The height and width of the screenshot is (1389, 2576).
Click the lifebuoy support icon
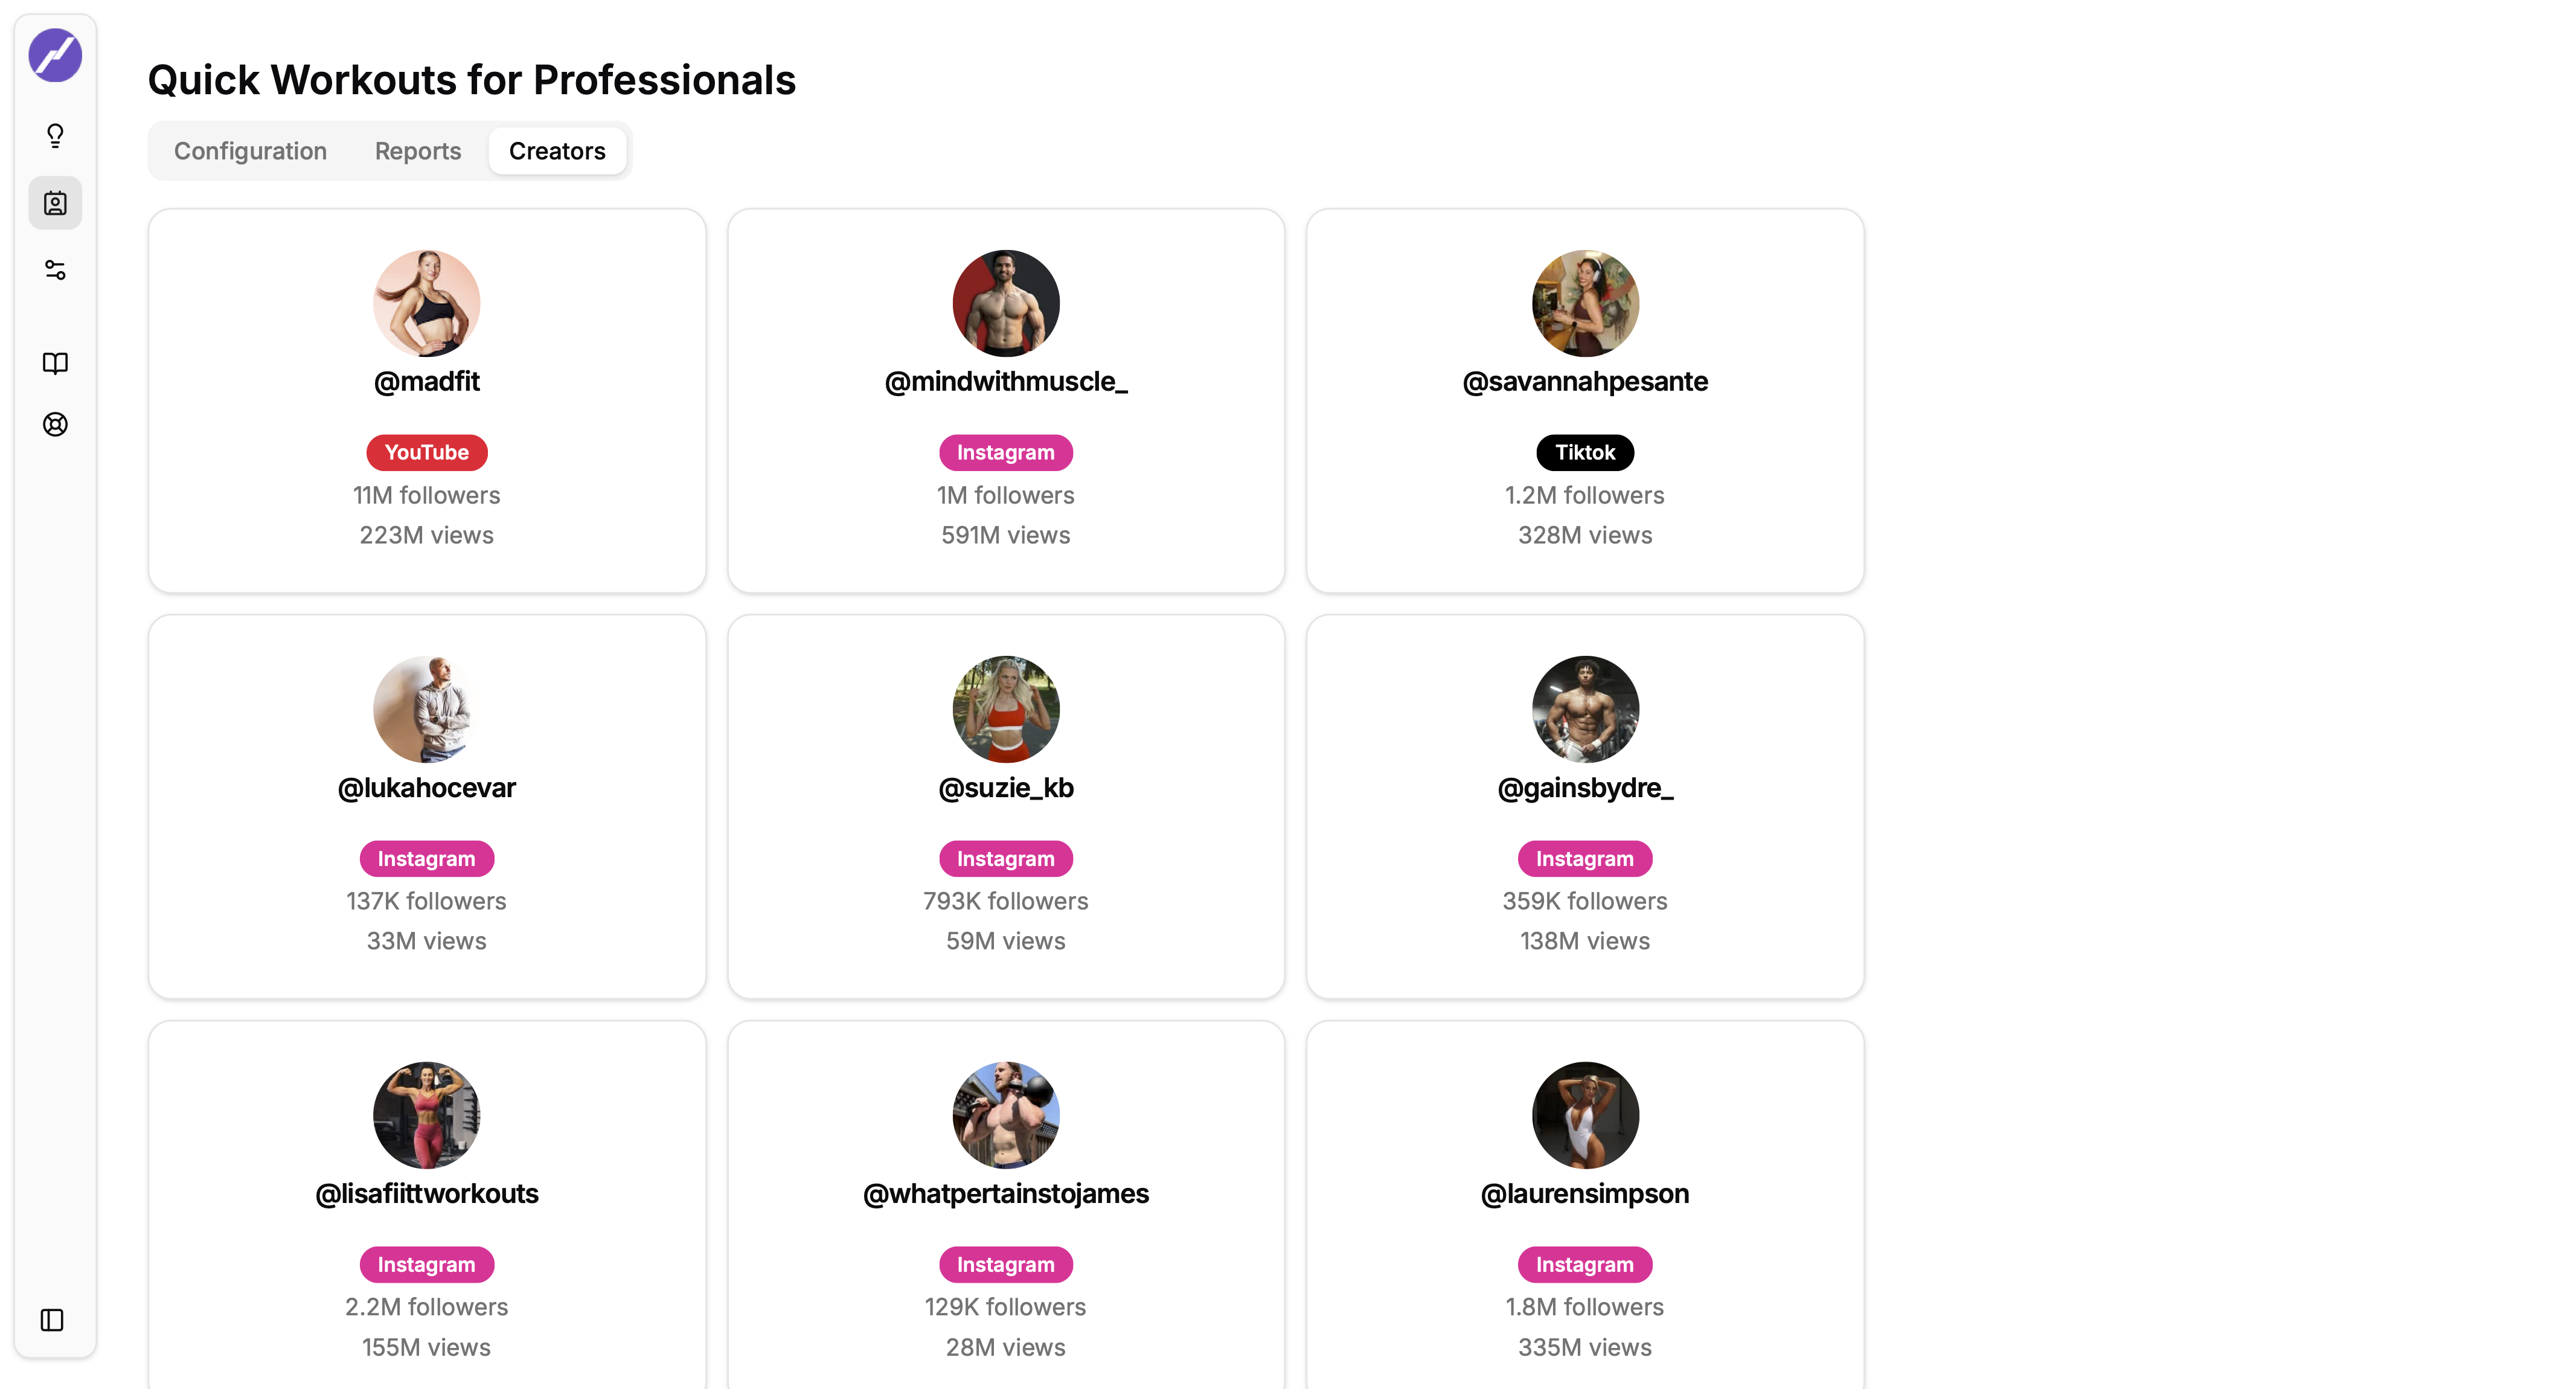(55, 424)
